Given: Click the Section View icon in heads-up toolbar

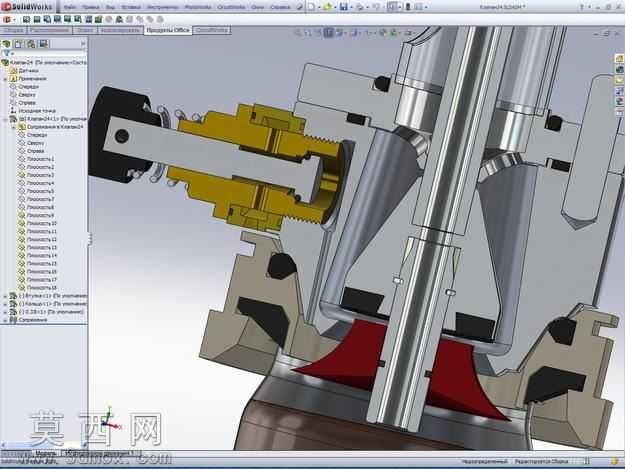Looking at the screenshot, I should point(328,33).
